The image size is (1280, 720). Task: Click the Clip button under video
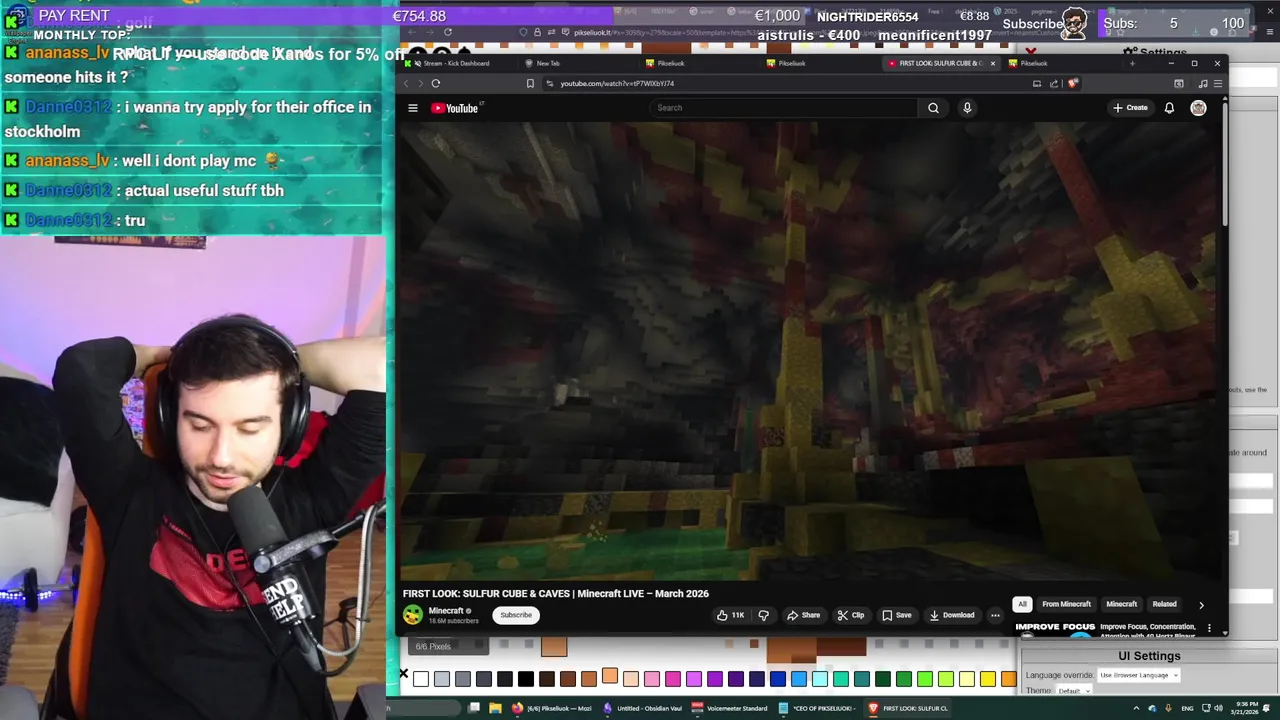(851, 615)
